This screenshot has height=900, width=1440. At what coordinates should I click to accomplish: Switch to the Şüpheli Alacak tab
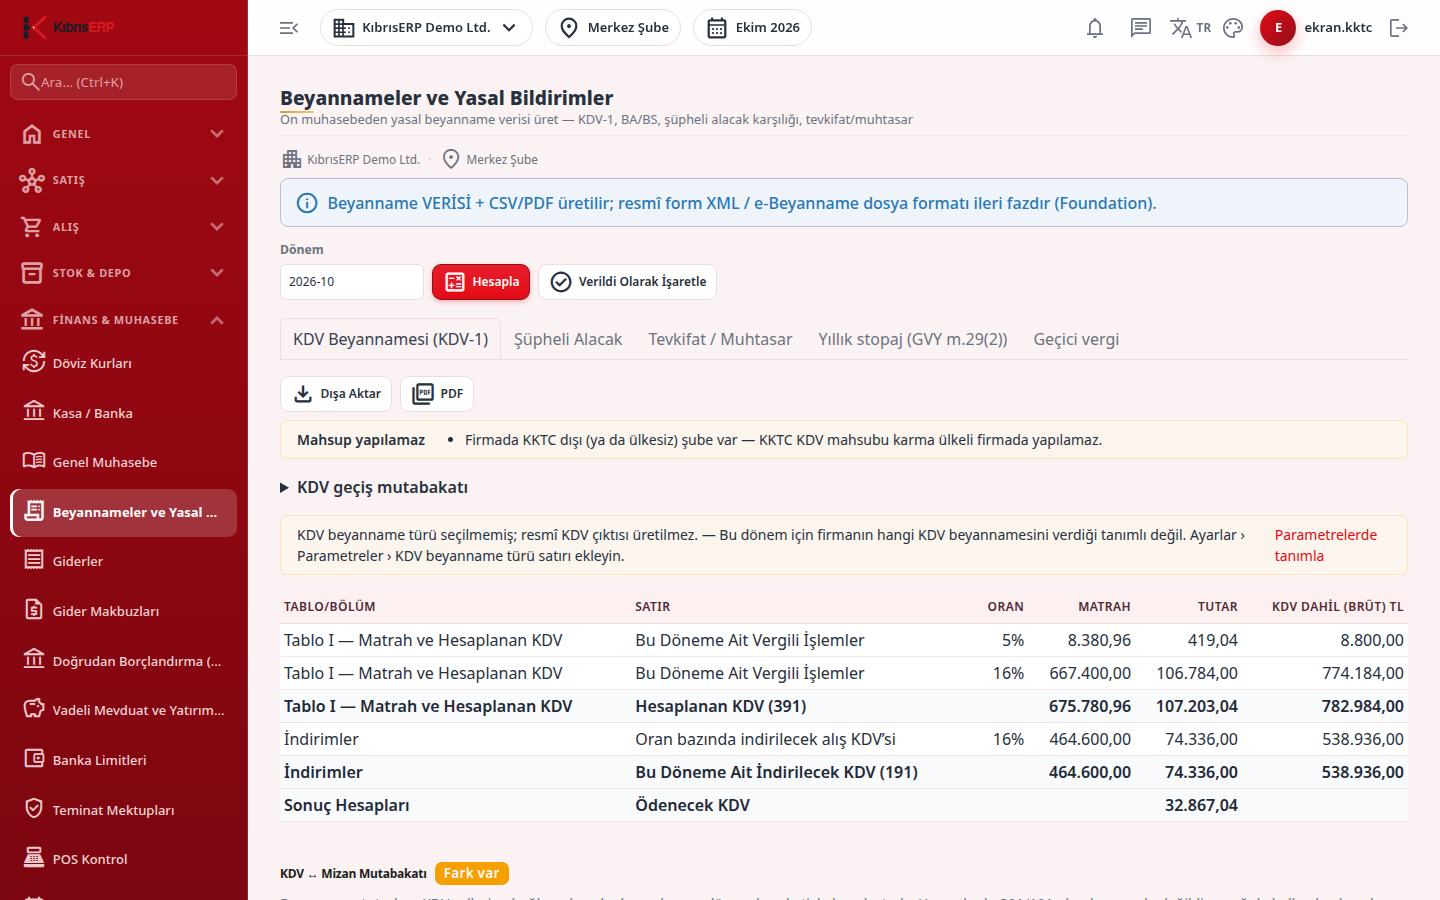coord(568,340)
